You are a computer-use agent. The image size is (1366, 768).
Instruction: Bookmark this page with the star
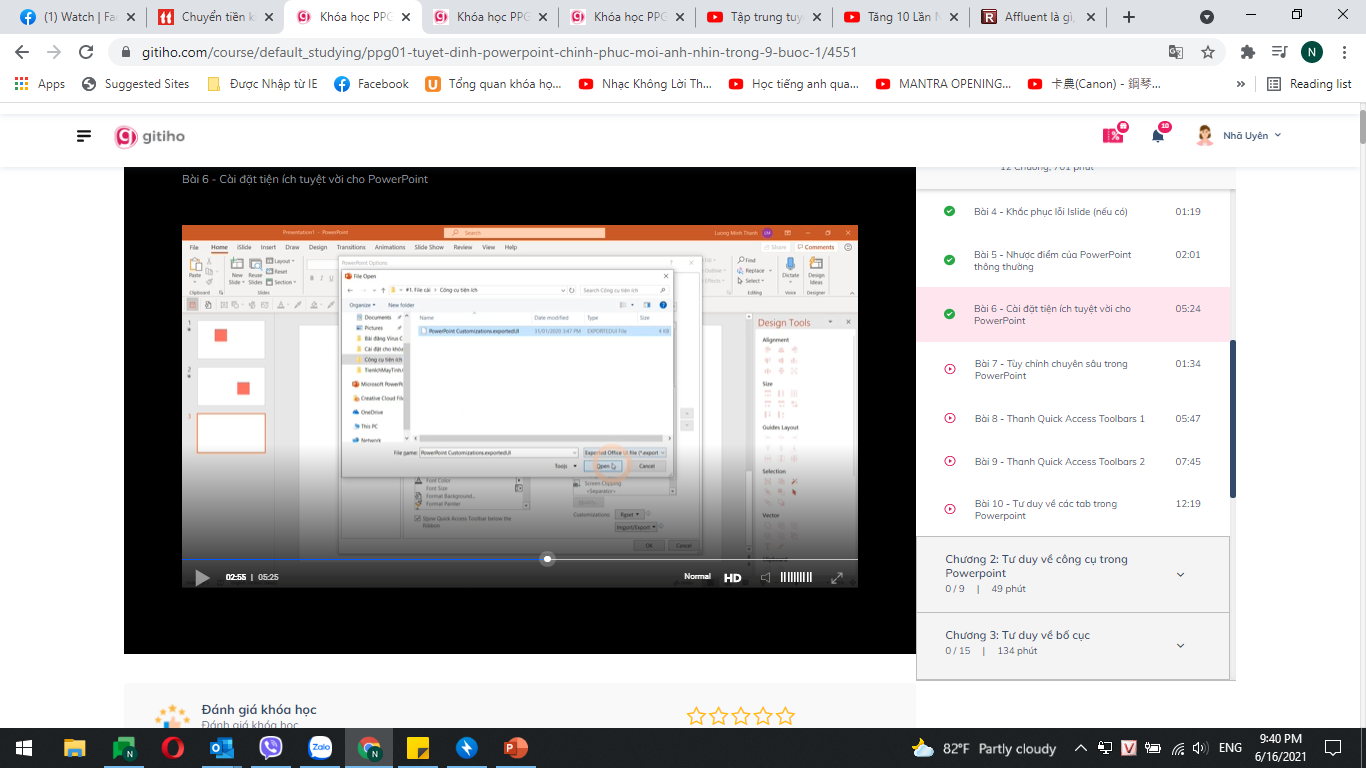coord(1208,52)
